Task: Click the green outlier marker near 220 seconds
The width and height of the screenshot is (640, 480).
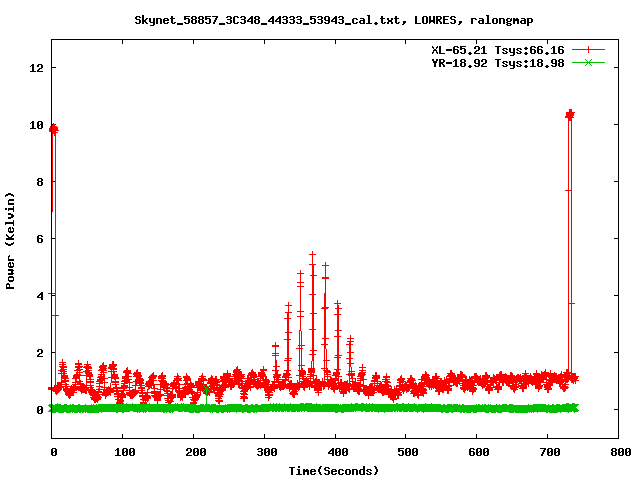Action: 206,389
